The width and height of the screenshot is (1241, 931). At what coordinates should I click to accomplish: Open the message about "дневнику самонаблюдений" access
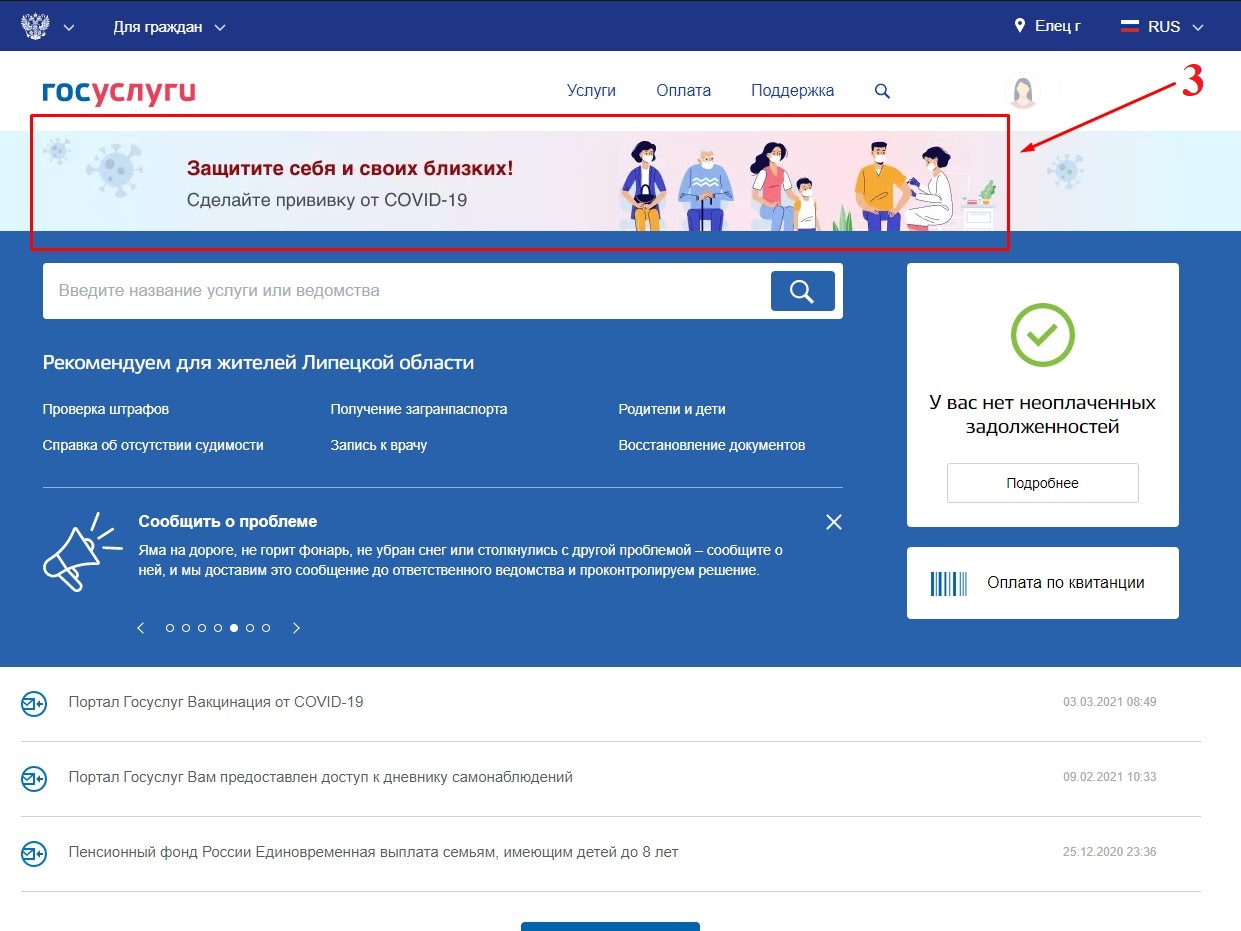(321, 777)
